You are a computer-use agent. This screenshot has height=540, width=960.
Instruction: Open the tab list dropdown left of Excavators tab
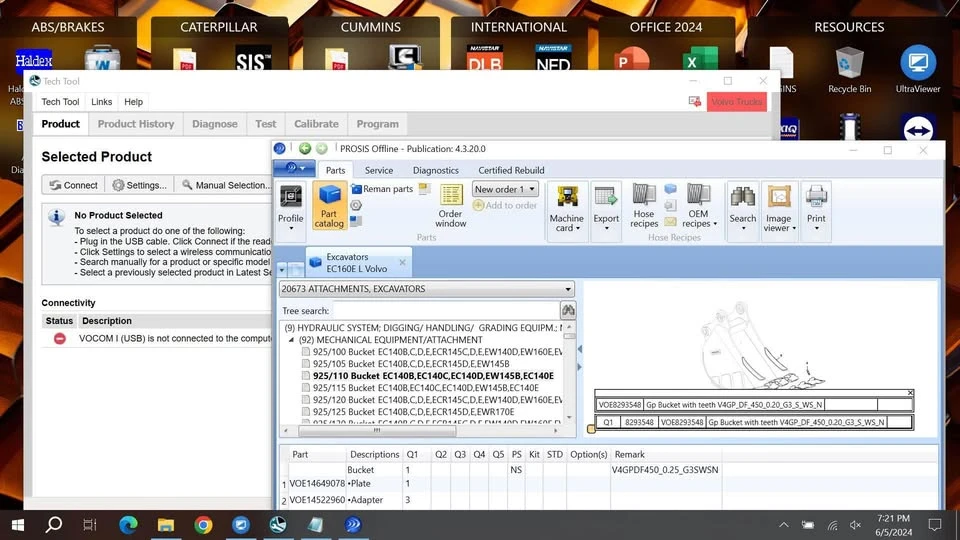pos(282,269)
